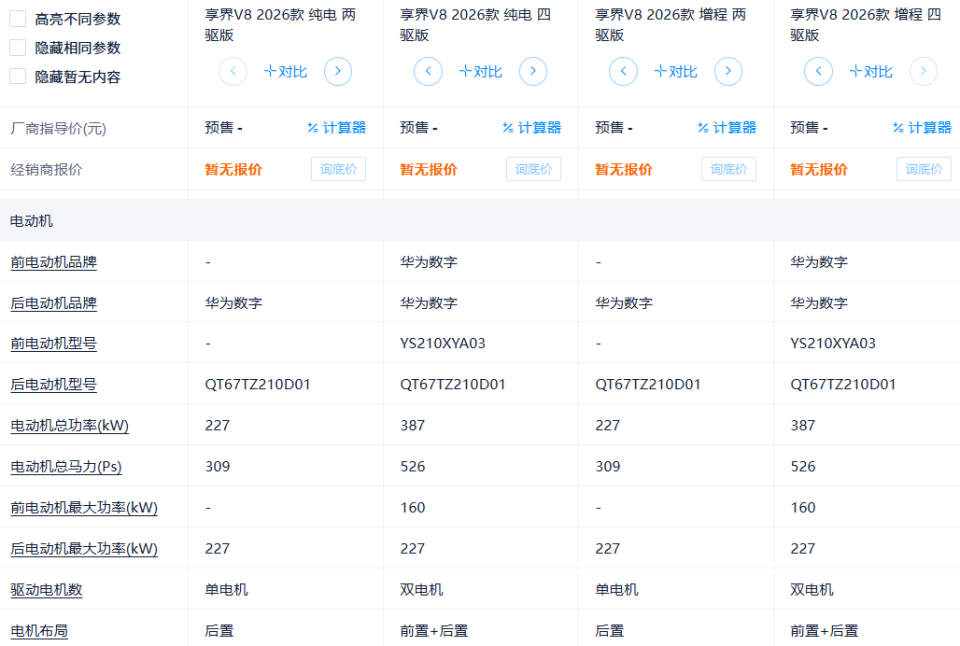Click left arrow under 增程 两驱版
The height and width of the screenshot is (646, 960).
pos(623,72)
